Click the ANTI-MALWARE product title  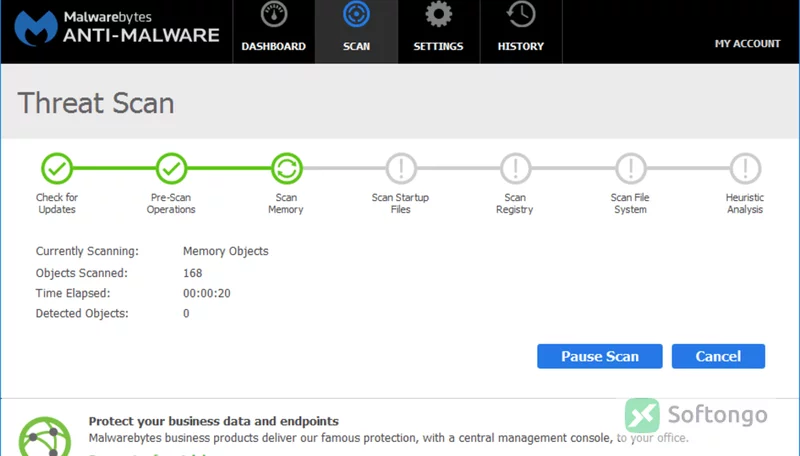(x=141, y=35)
